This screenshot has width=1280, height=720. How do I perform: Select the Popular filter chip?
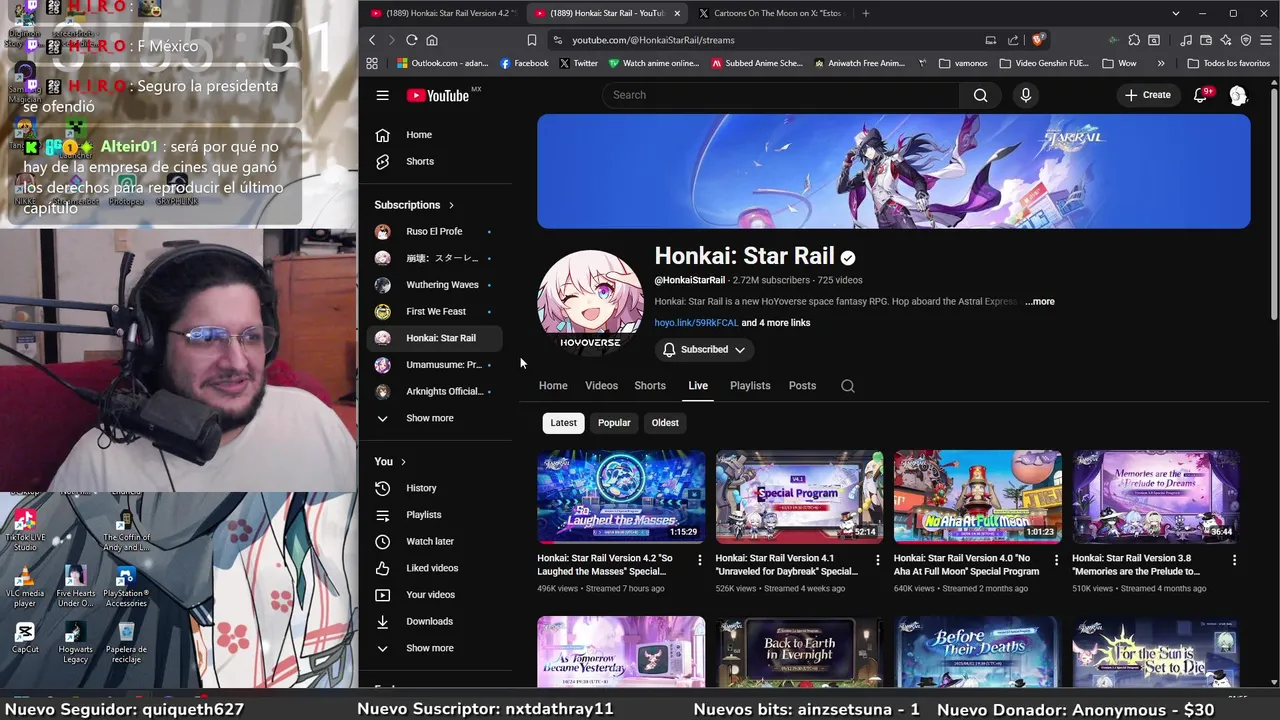tap(614, 423)
